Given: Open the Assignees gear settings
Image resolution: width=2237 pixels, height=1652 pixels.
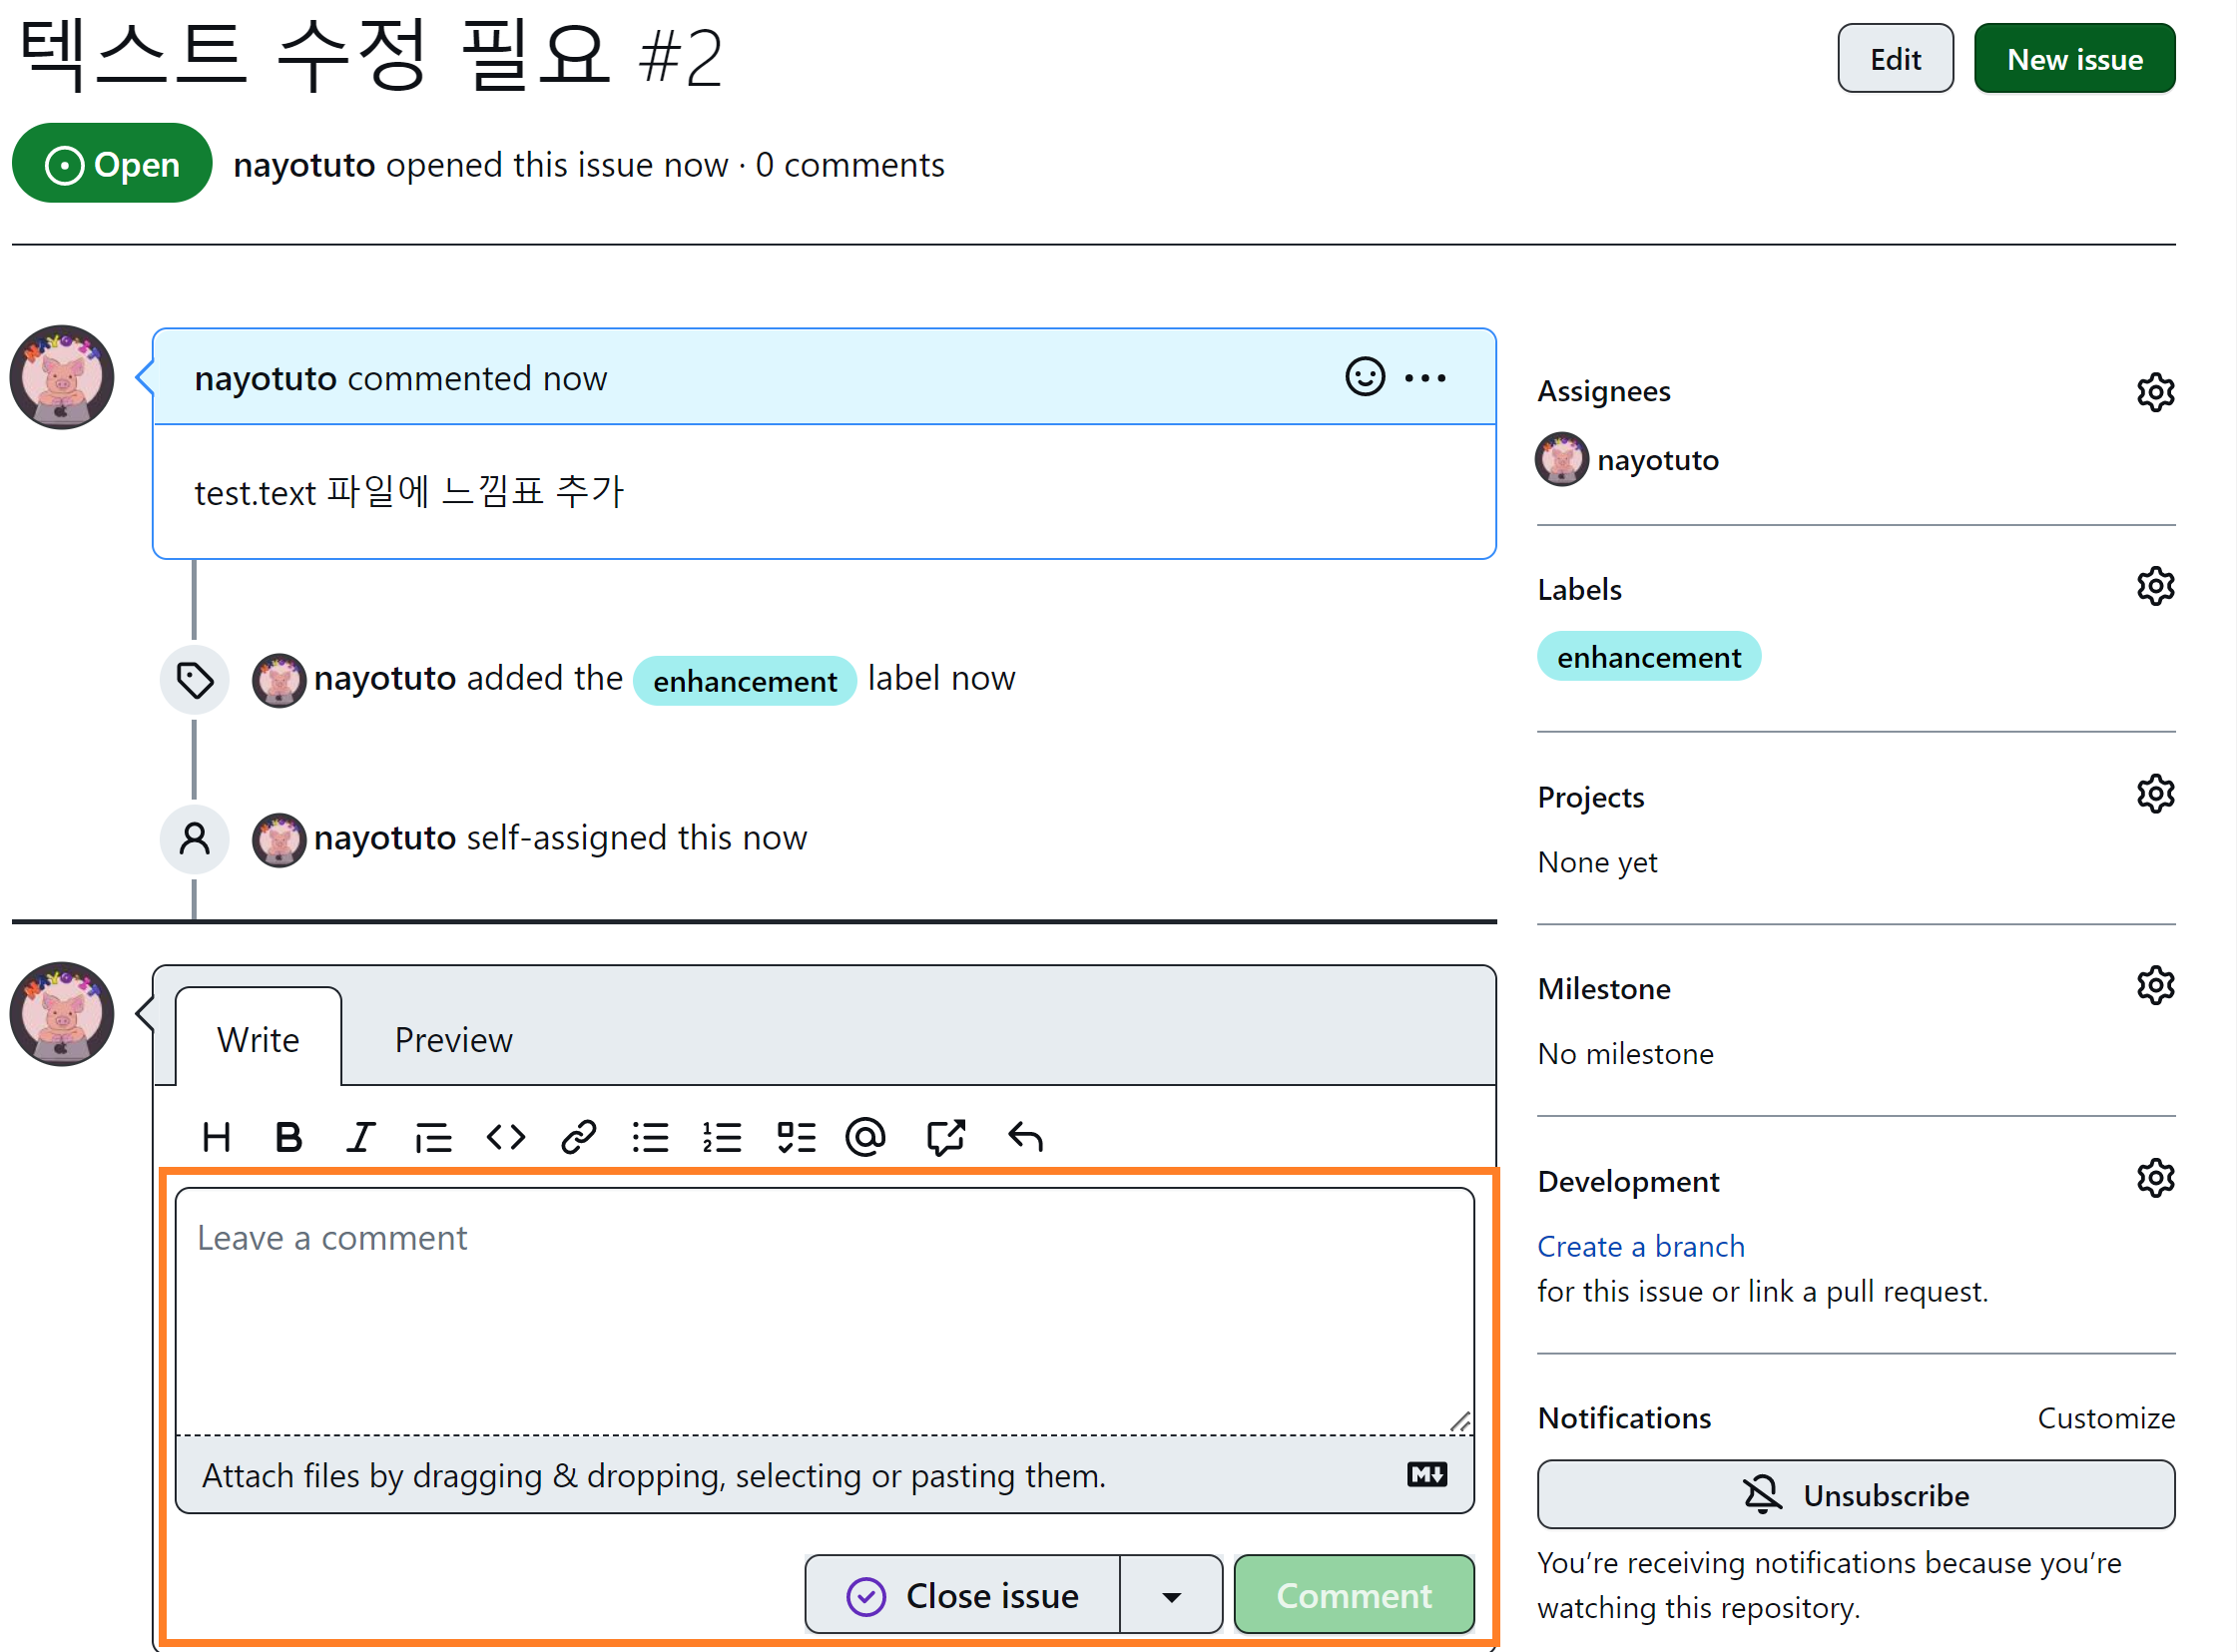Looking at the screenshot, I should coord(2155,392).
